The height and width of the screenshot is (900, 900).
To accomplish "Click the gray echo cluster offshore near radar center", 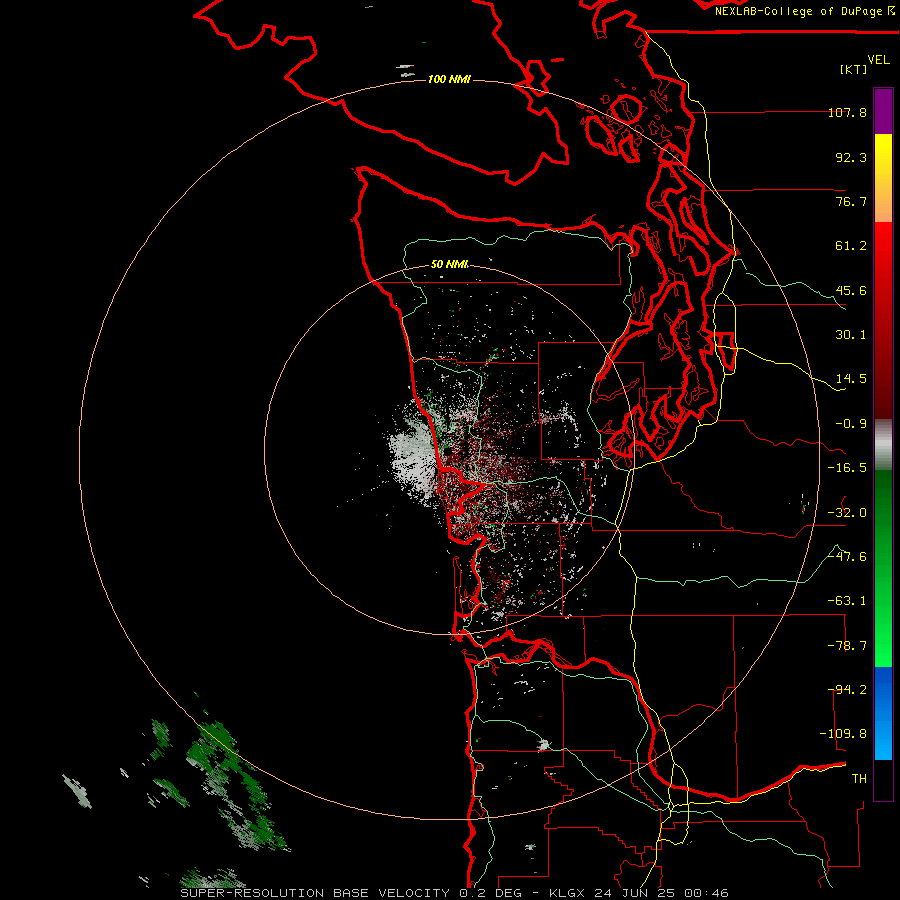I will pyautogui.click(x=412, y=453).
